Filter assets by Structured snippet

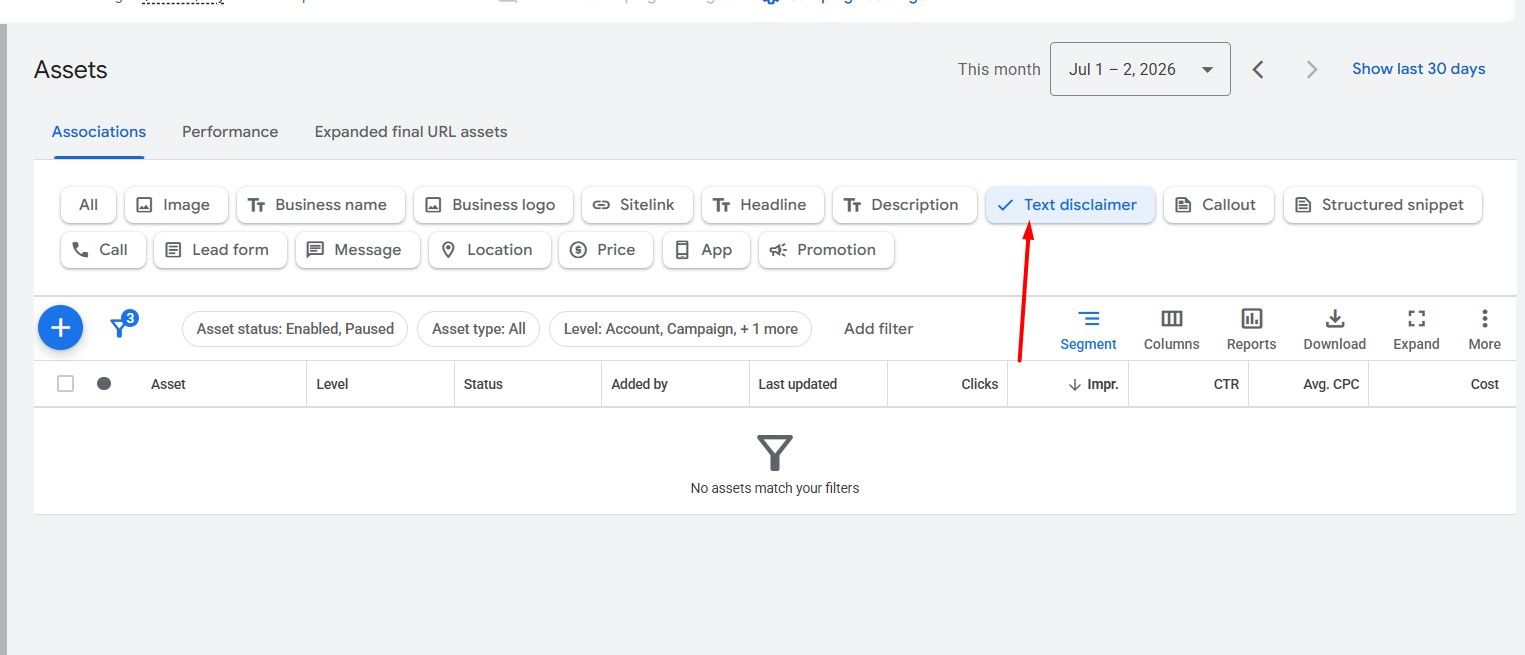click(1382, 205)
